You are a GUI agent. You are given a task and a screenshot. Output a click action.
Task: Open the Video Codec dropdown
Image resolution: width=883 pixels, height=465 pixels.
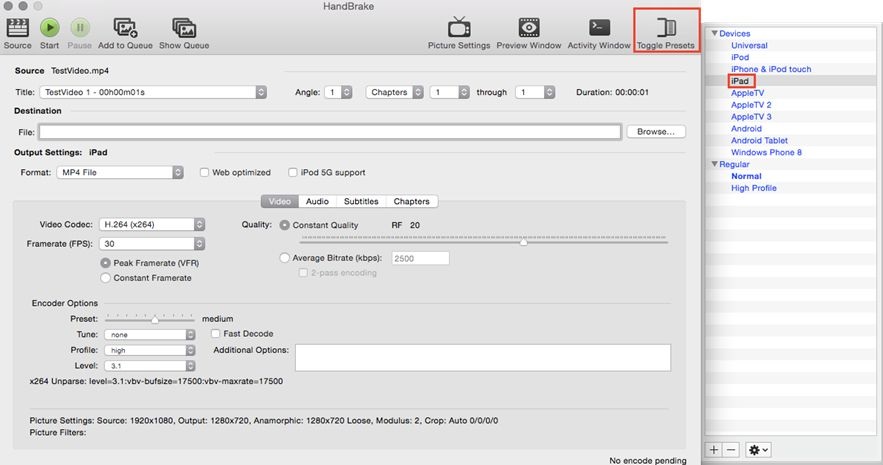[151, 224]
